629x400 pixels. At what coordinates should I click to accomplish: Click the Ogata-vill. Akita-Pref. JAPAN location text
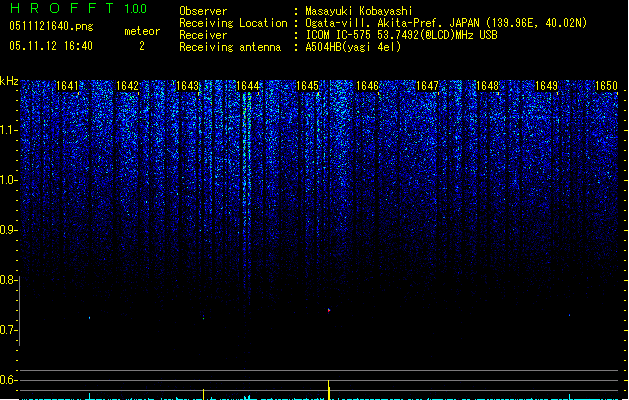(x=446, y=23)
